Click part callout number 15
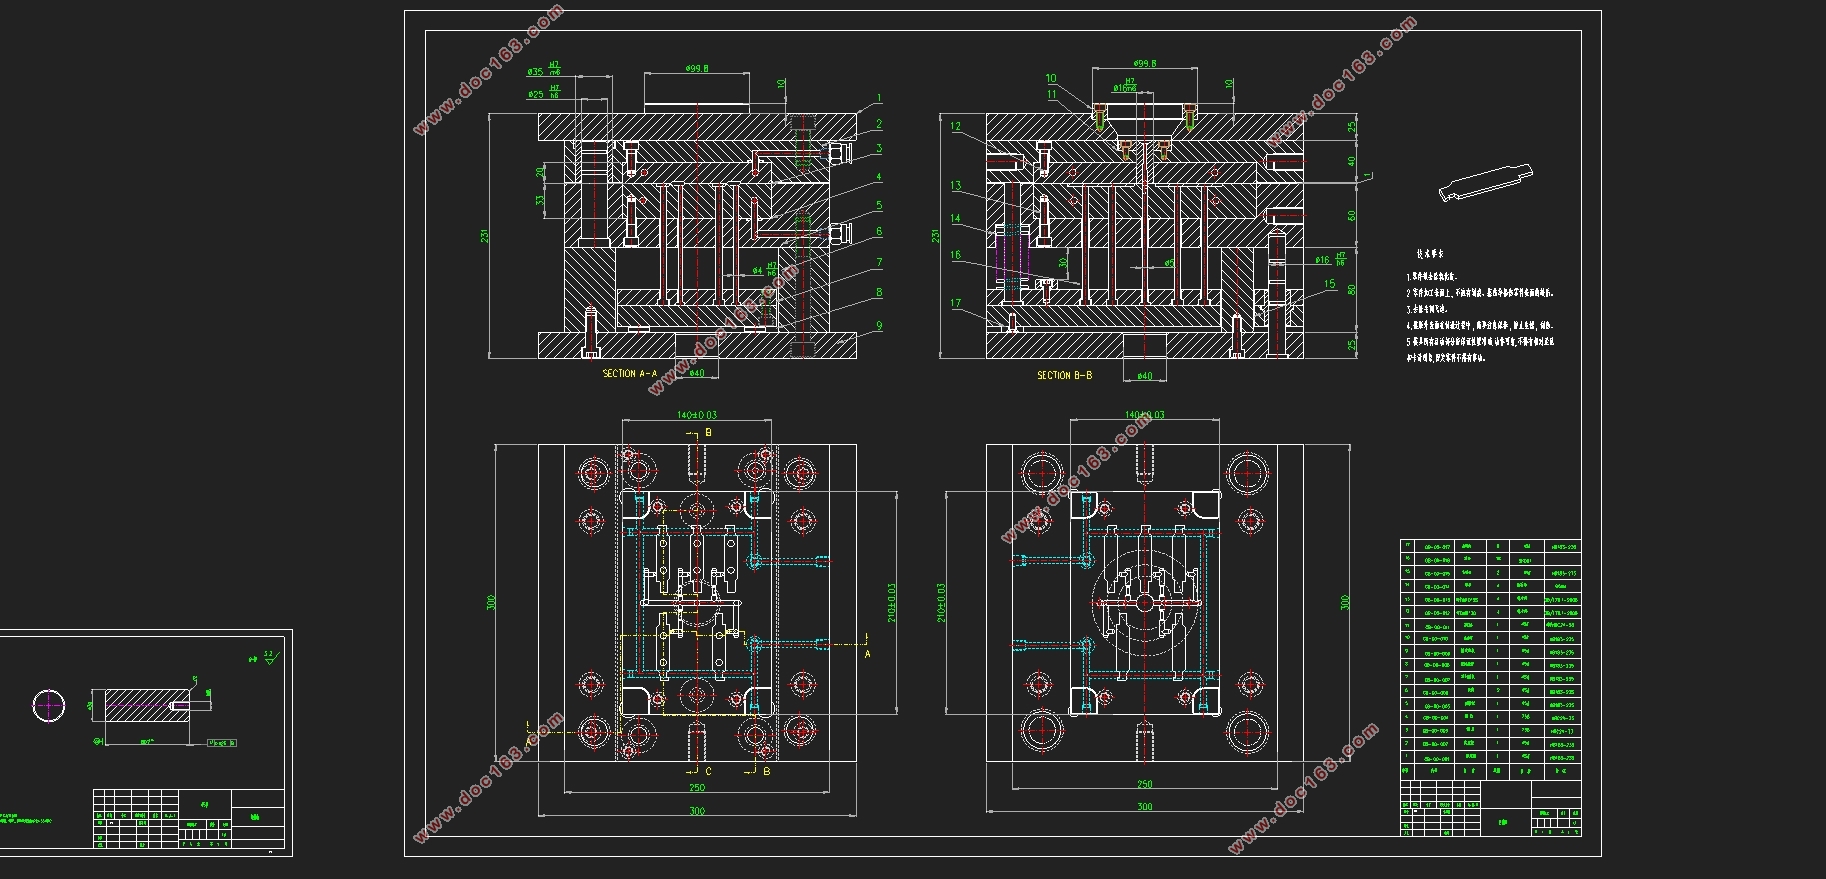1826x879 pixels. click(x=1329, y=284)
